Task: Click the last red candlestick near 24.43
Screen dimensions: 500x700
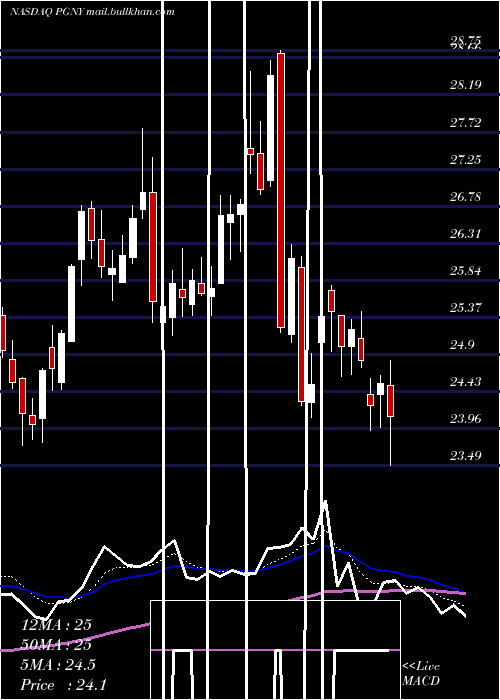Action: click(x=391, y=401)
